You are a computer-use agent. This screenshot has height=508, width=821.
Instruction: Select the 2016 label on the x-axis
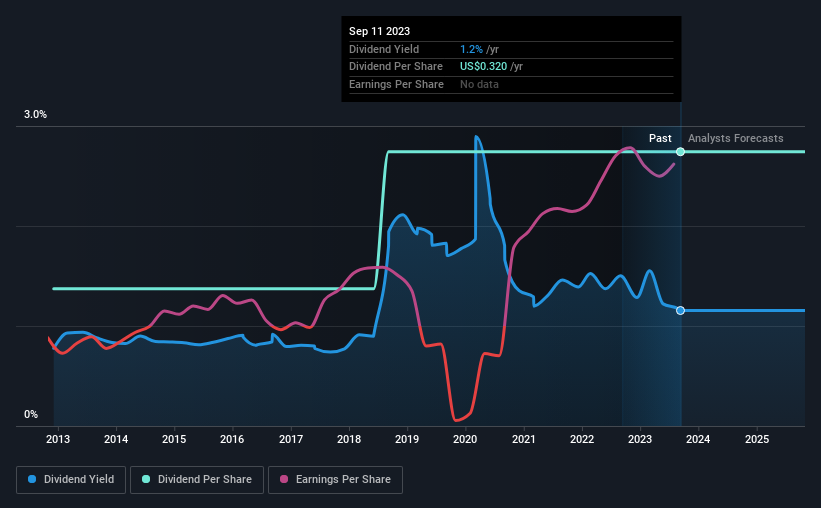pos(232,439)
